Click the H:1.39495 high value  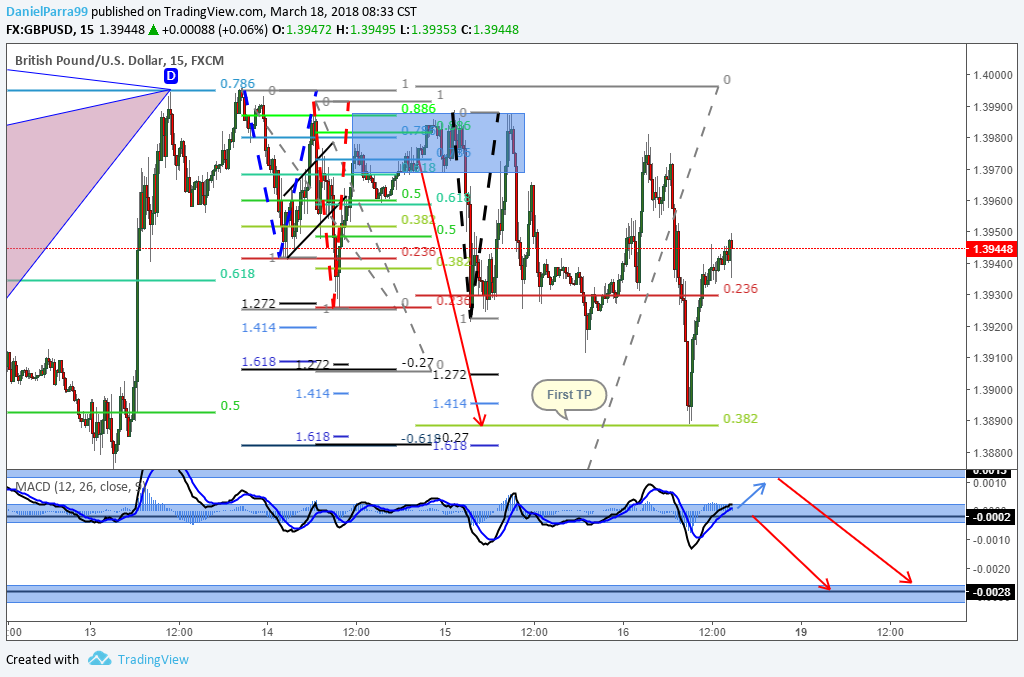[366, 29]
